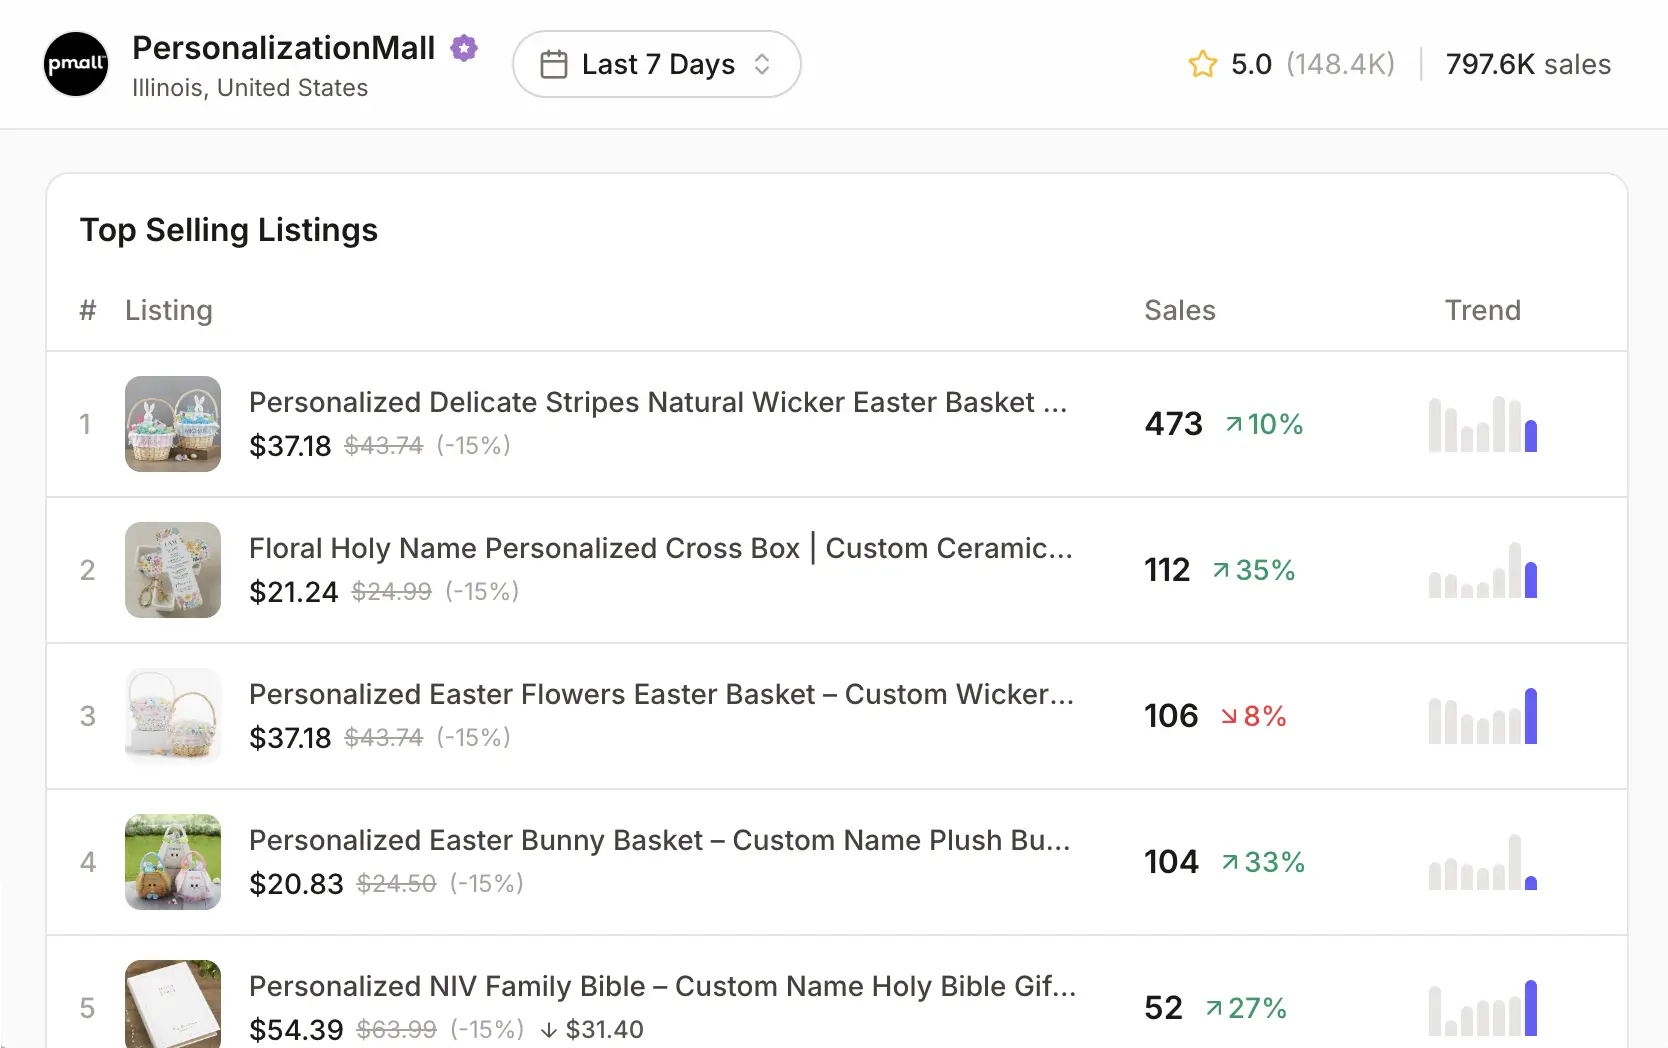Click the purple verified seller badge
1668x1048 pixels.
pos(463,47)
